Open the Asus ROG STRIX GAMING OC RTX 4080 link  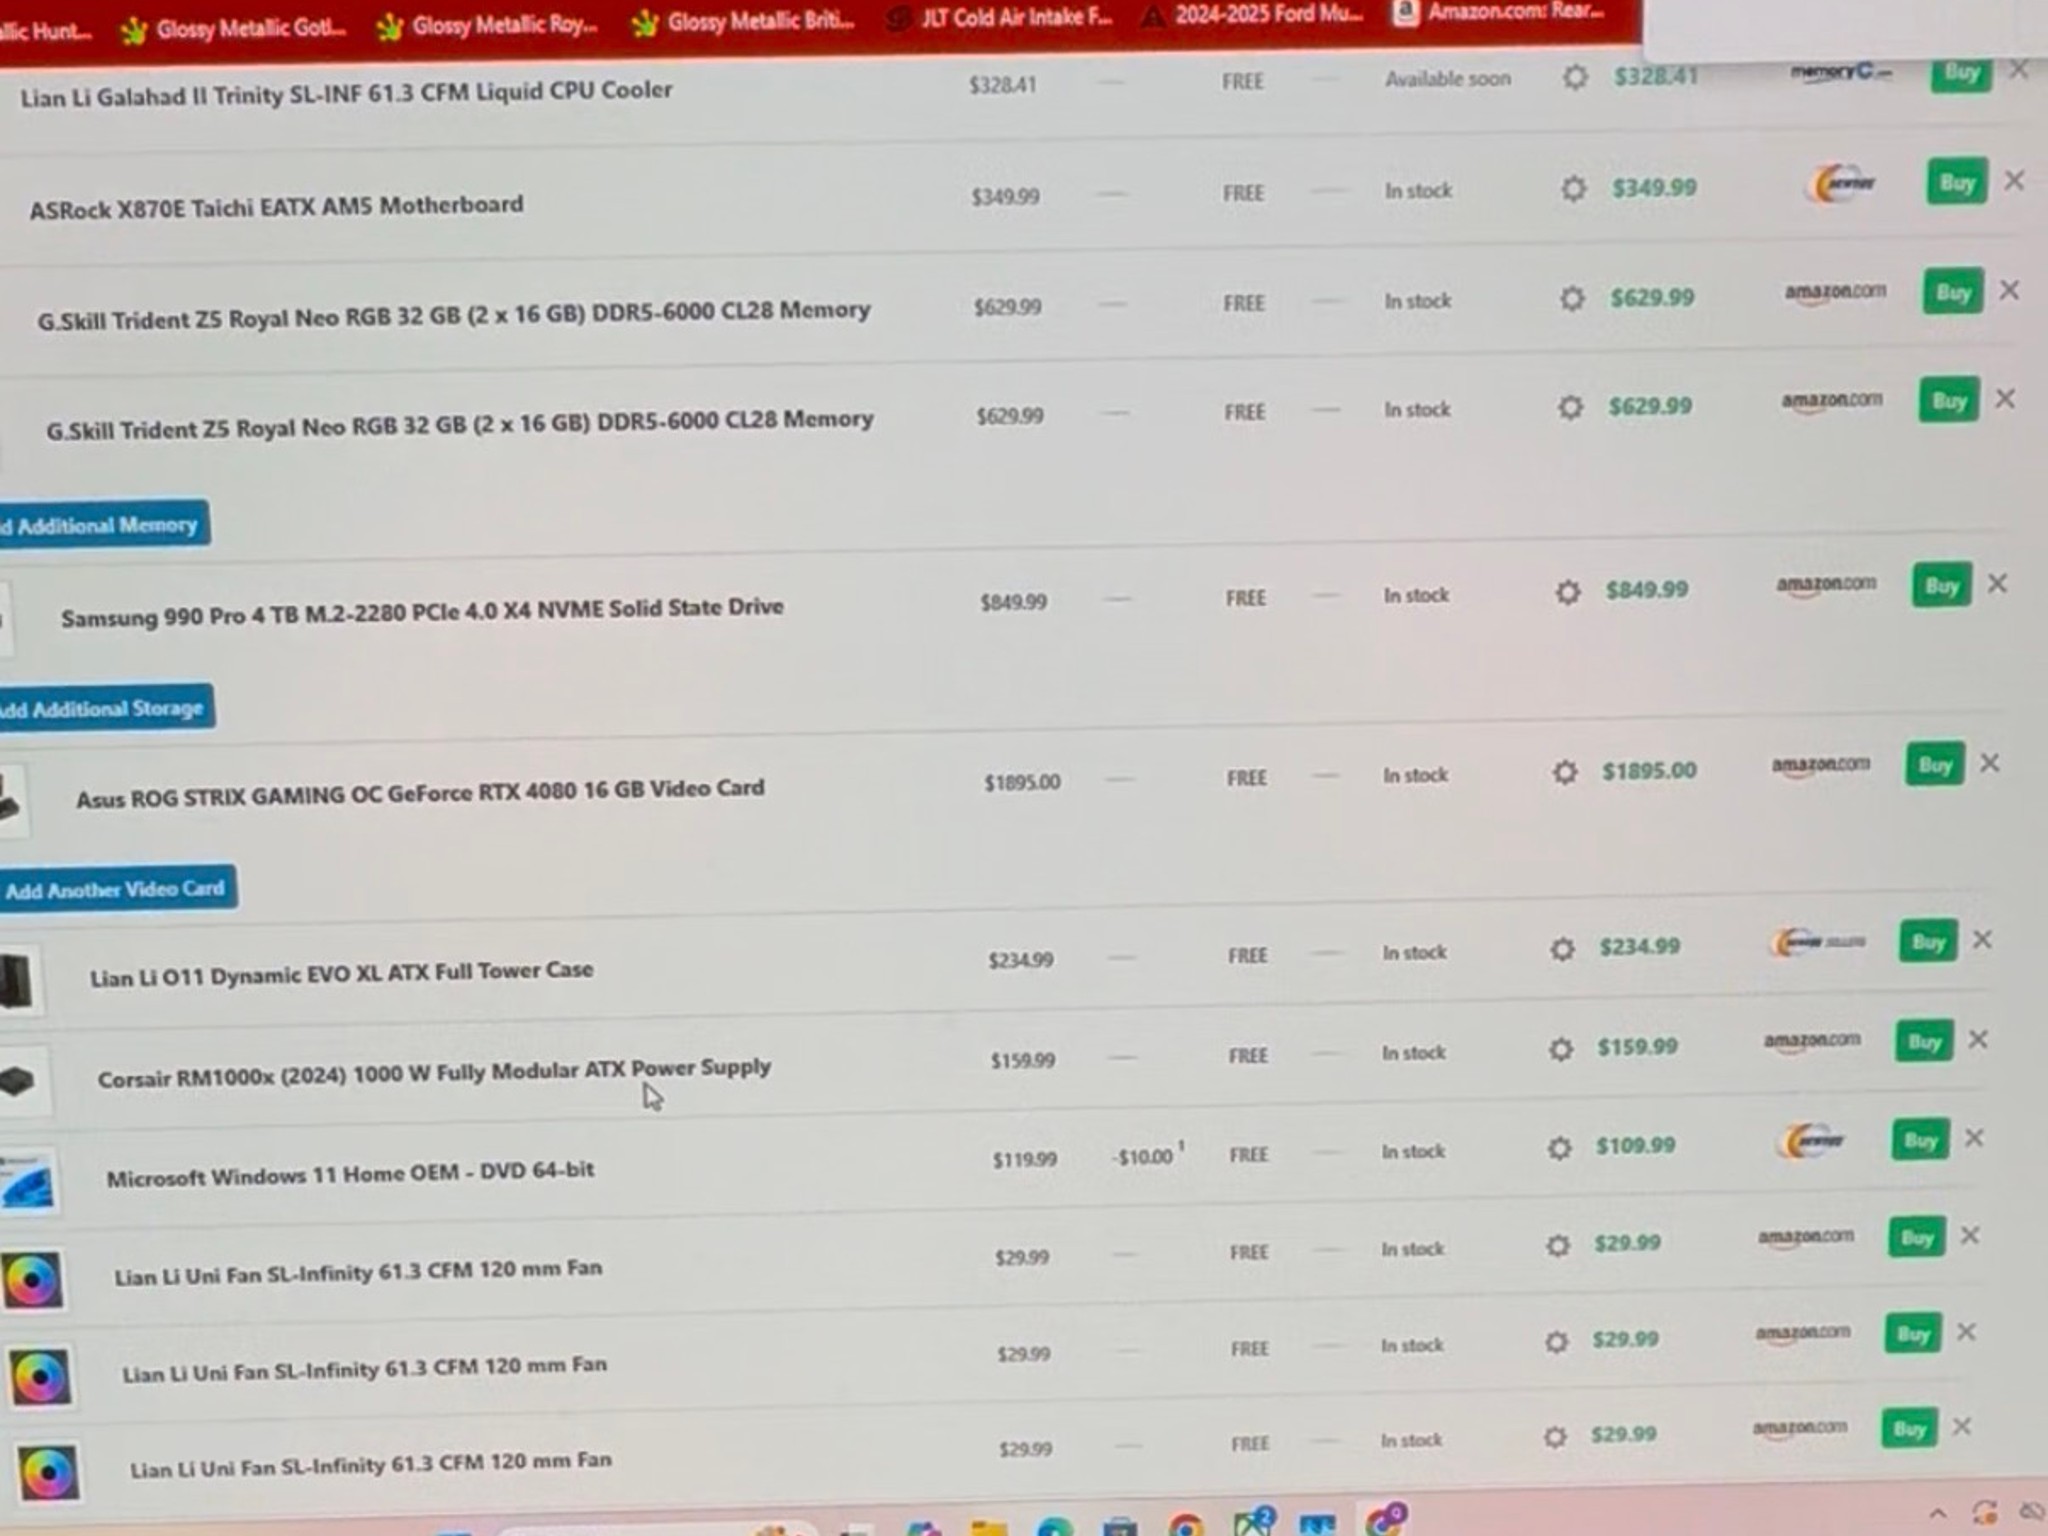420,793
